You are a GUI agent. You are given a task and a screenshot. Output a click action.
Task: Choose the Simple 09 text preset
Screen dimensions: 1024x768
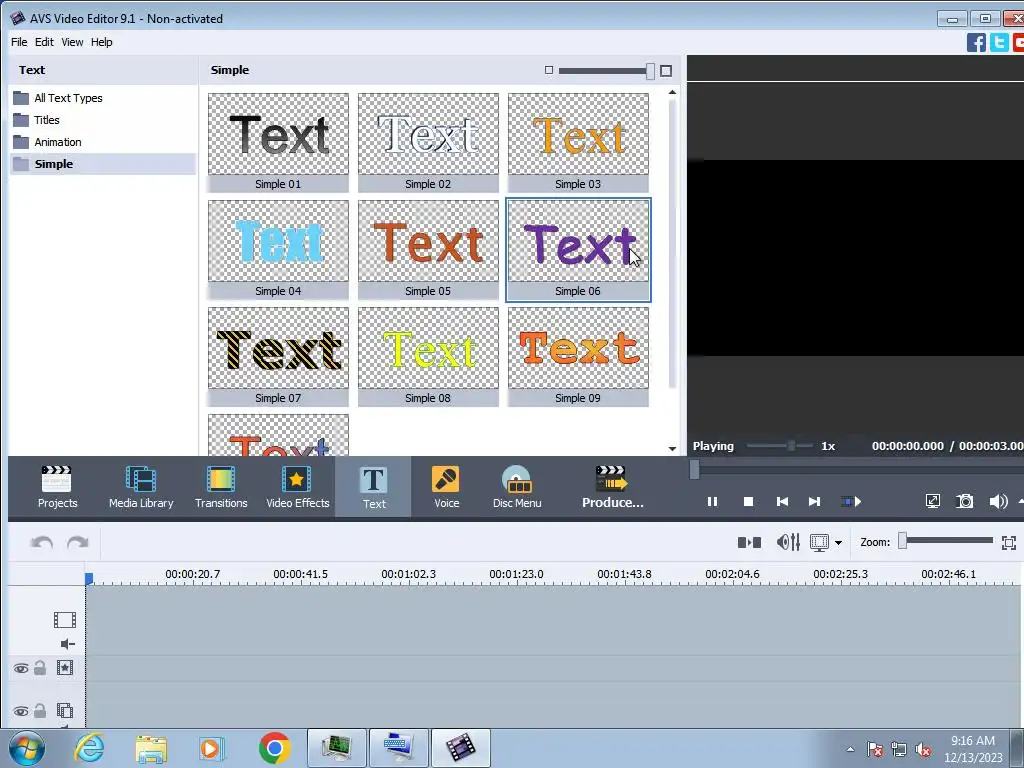tap(578, 357)
